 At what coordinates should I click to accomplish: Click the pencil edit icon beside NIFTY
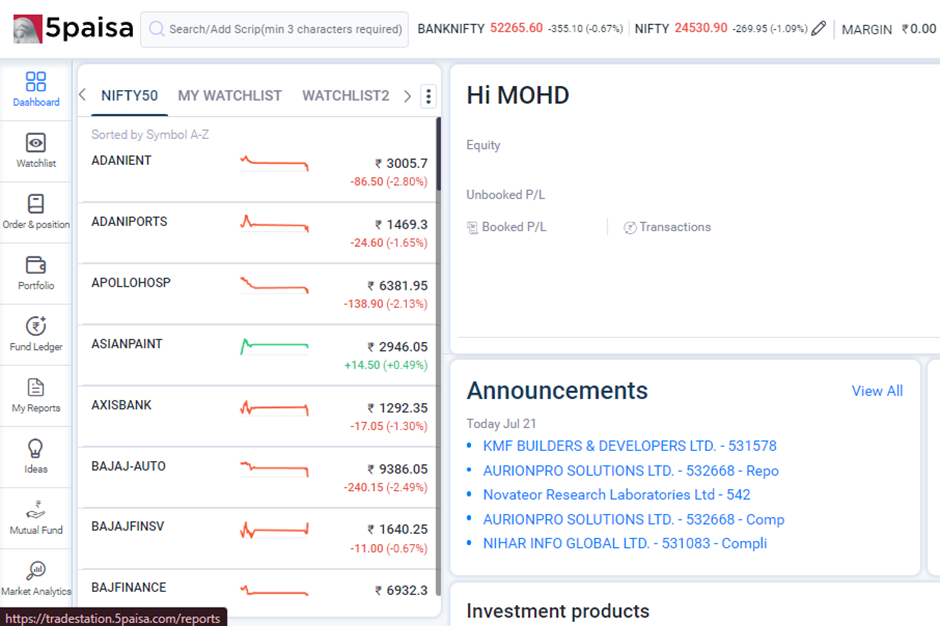(x=818, y=28)
